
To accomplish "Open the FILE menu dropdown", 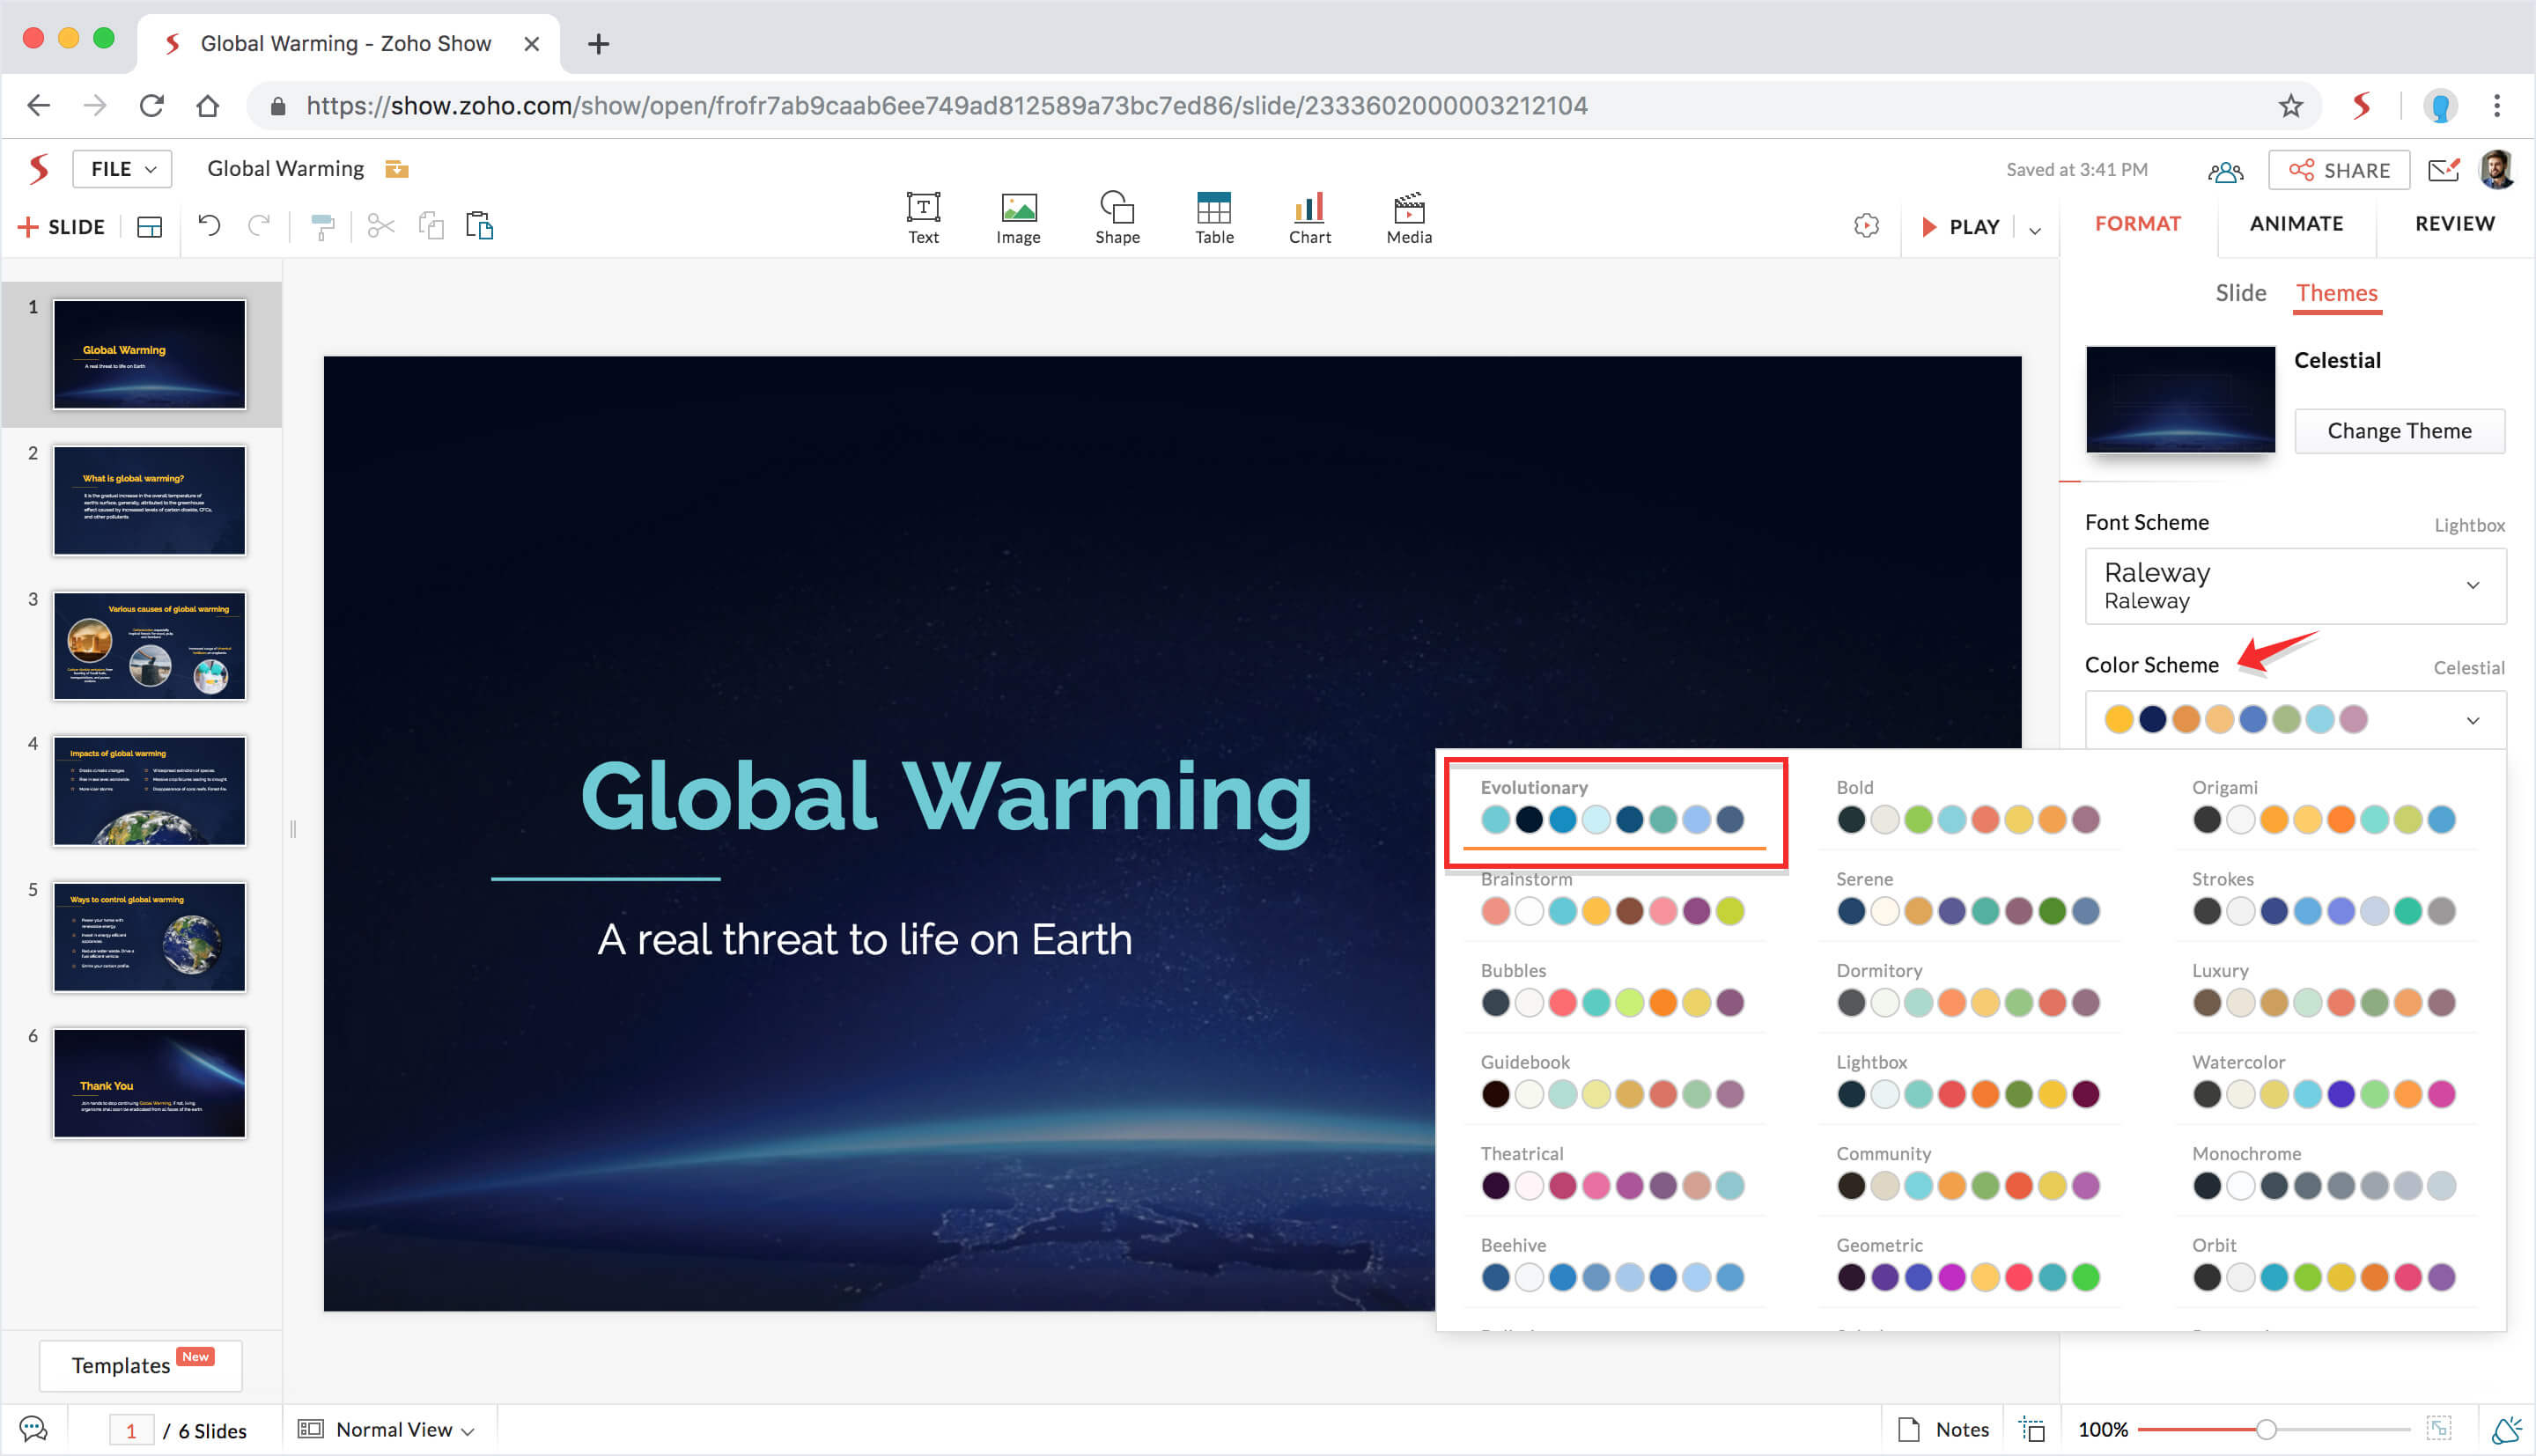I will (x=122, y=169).
